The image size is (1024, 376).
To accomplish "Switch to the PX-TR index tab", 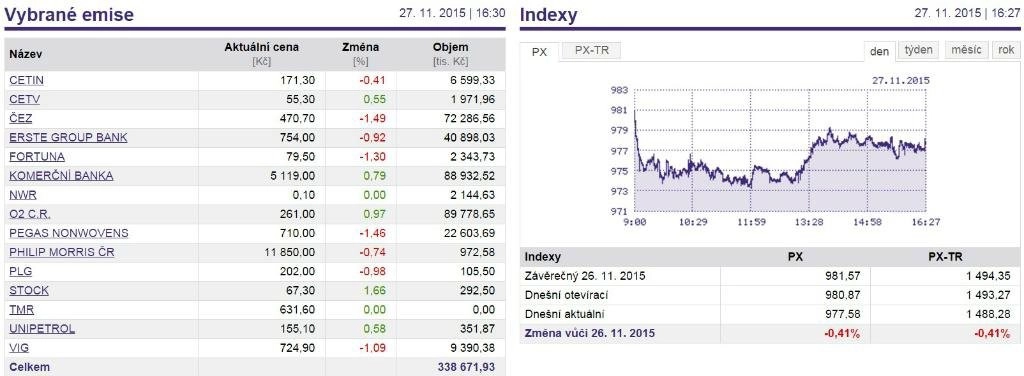I will (x=591, y=51).
